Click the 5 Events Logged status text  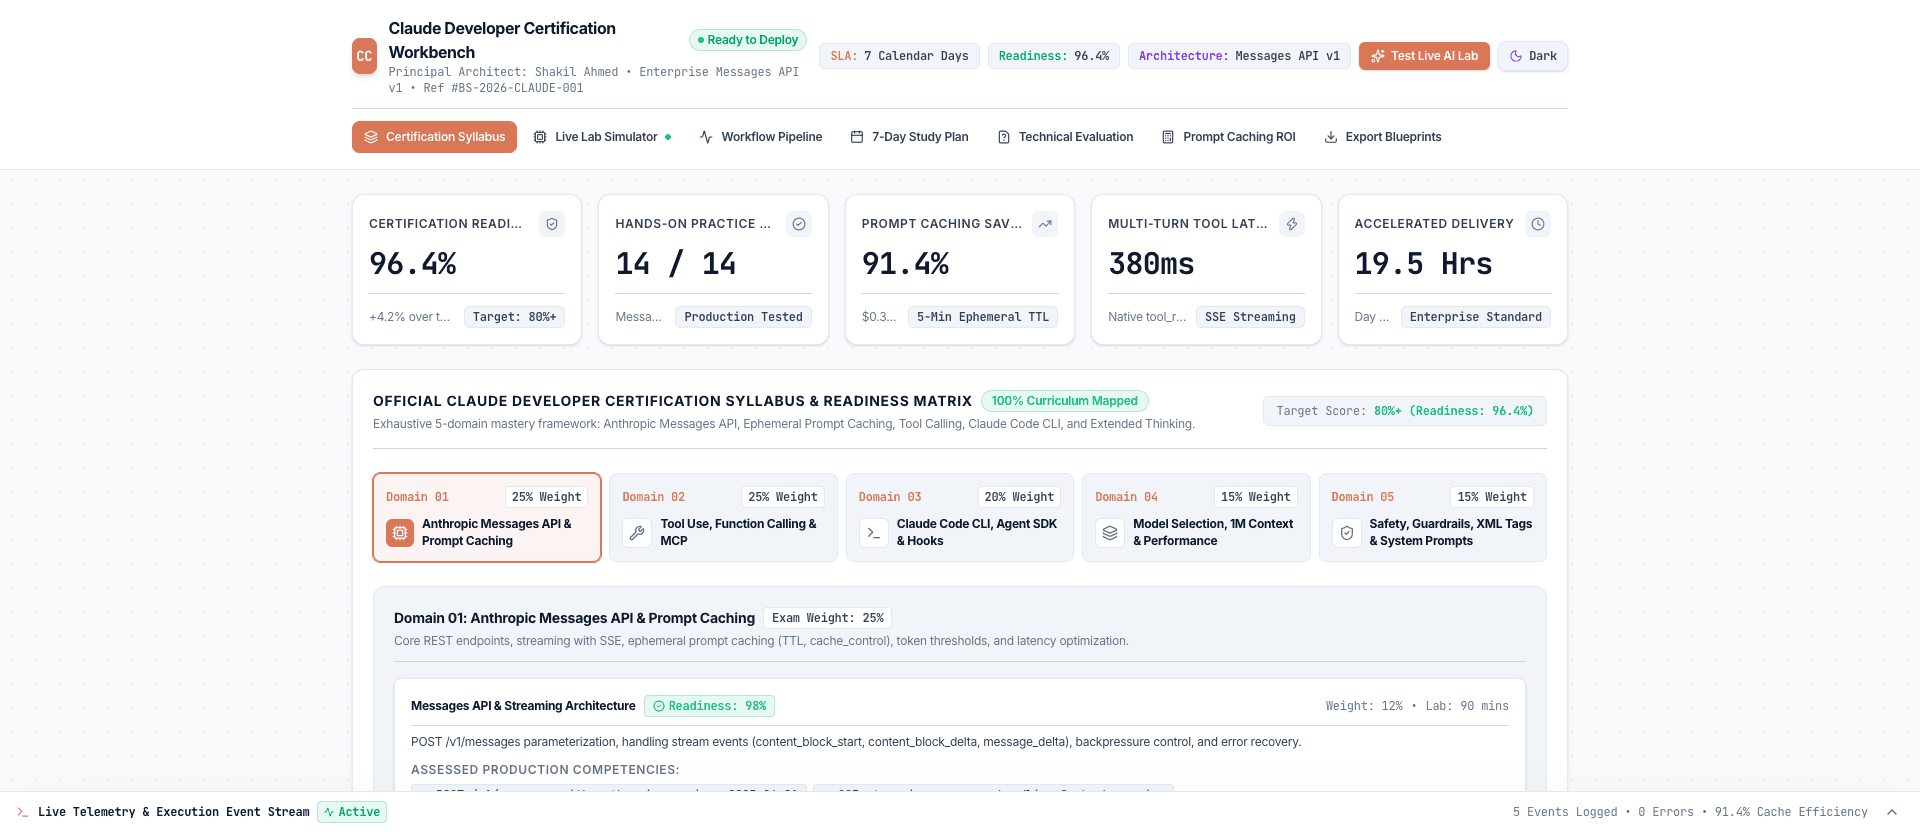[1565, 812]
